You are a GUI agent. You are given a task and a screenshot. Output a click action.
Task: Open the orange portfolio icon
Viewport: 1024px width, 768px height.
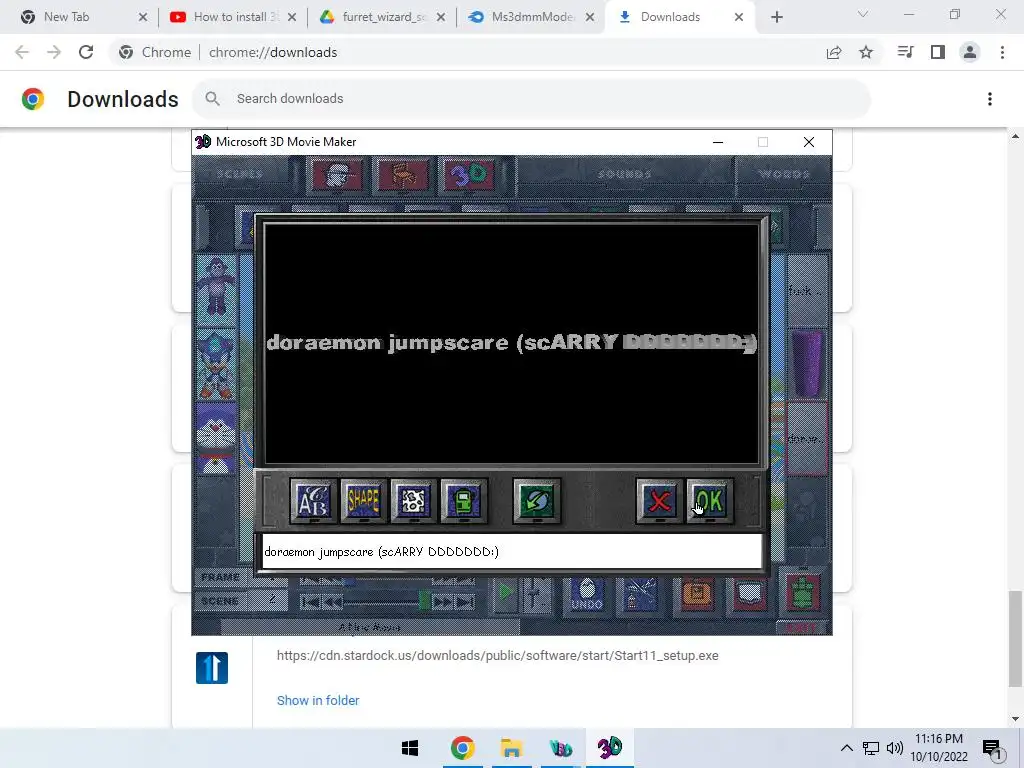(x=697, y=594)
